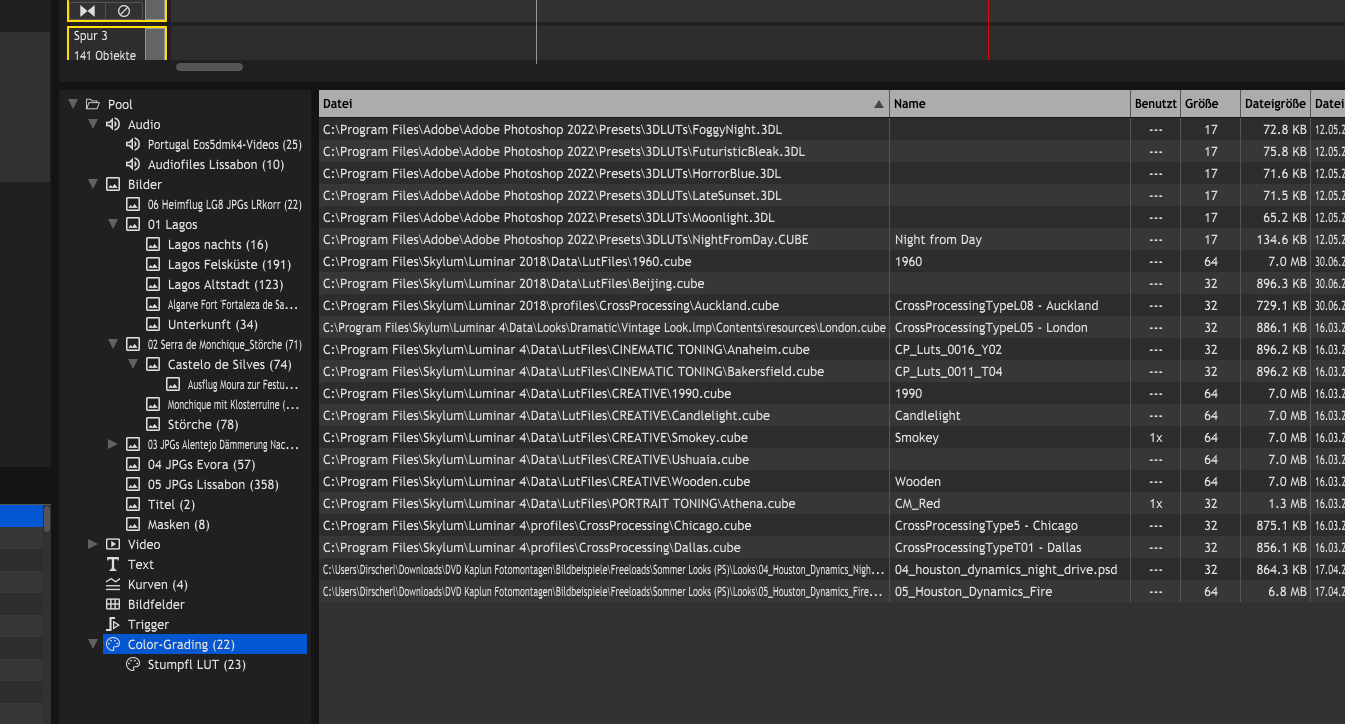Click image icon of Störche

(153, 424)
